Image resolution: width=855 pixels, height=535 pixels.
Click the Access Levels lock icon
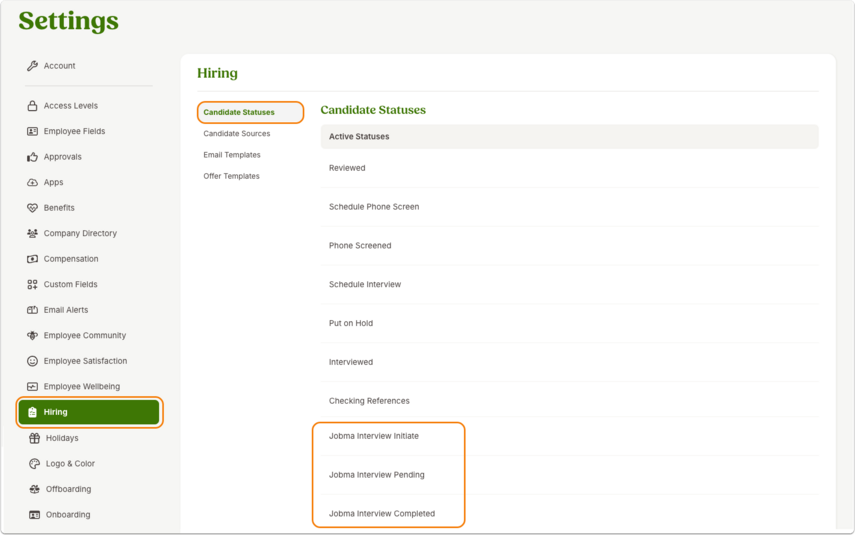click(32, 106)
